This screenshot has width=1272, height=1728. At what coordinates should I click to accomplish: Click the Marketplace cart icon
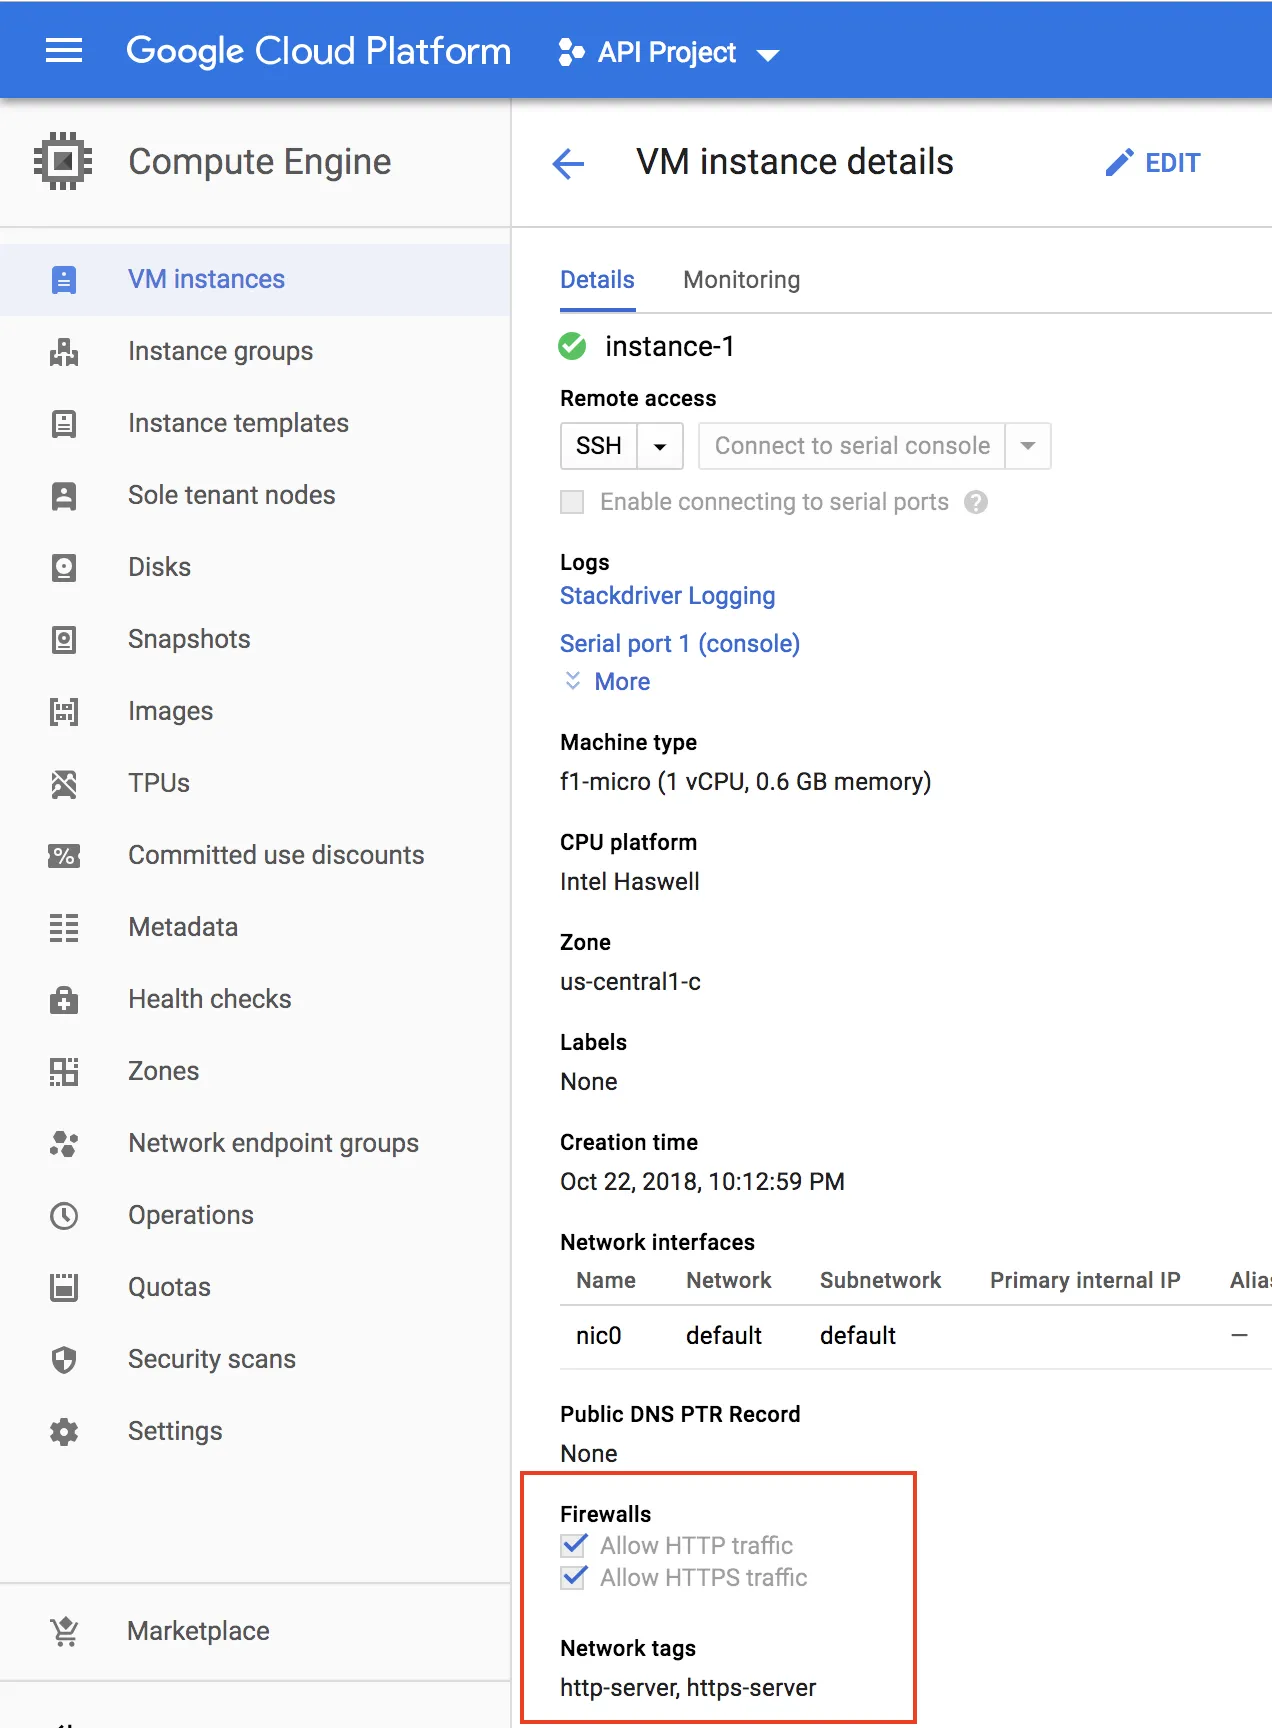[x=64, y=1631]
